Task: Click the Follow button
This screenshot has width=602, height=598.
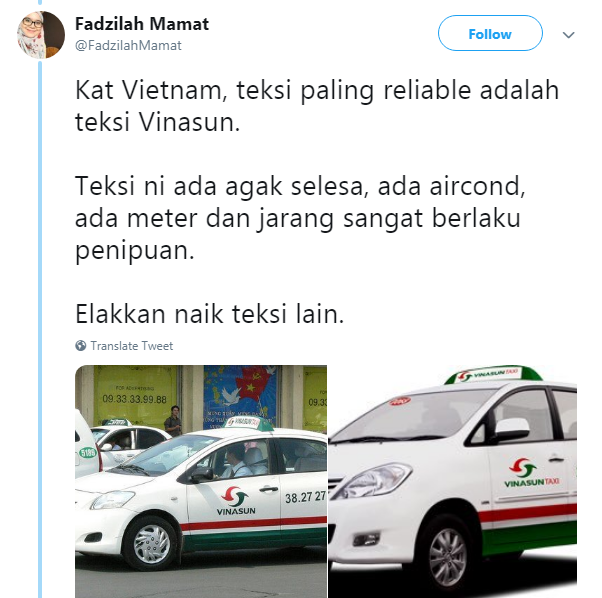Action: [490, 33]
